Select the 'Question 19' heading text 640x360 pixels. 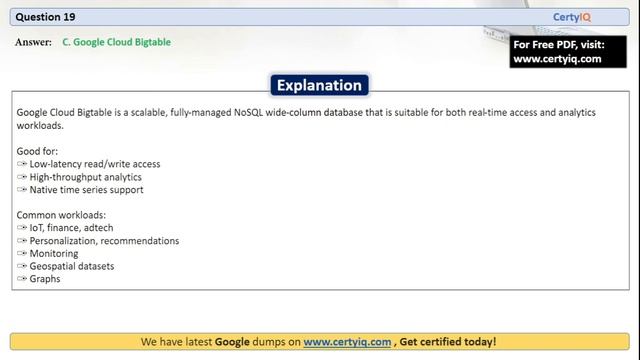click(45, 17)
